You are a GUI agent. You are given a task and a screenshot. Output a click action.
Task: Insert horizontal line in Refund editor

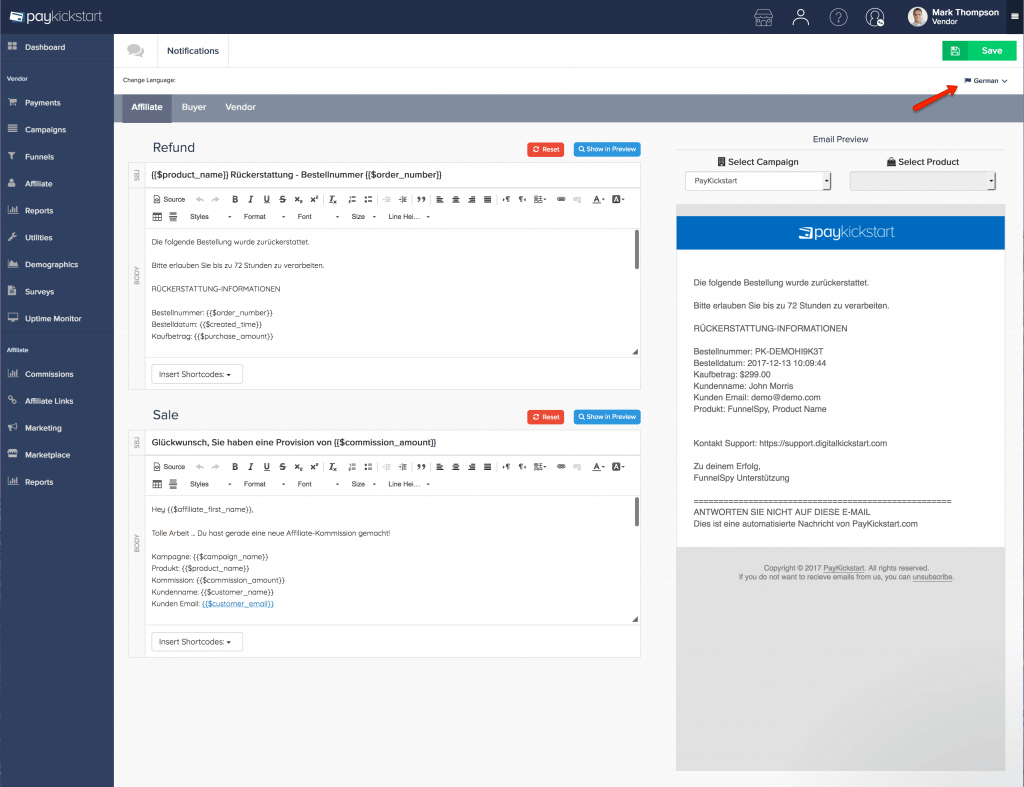[x=173, y=217]
